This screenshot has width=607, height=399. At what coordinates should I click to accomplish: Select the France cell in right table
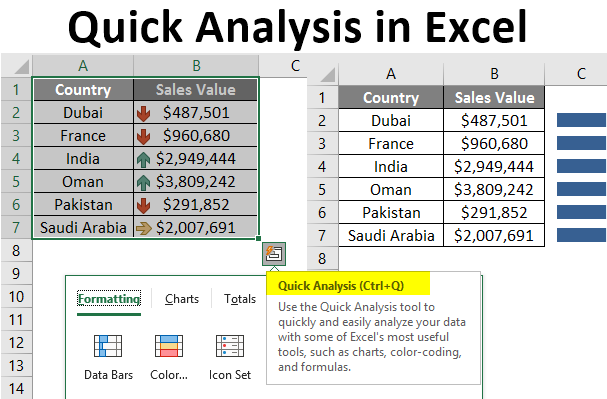point(391,144)
